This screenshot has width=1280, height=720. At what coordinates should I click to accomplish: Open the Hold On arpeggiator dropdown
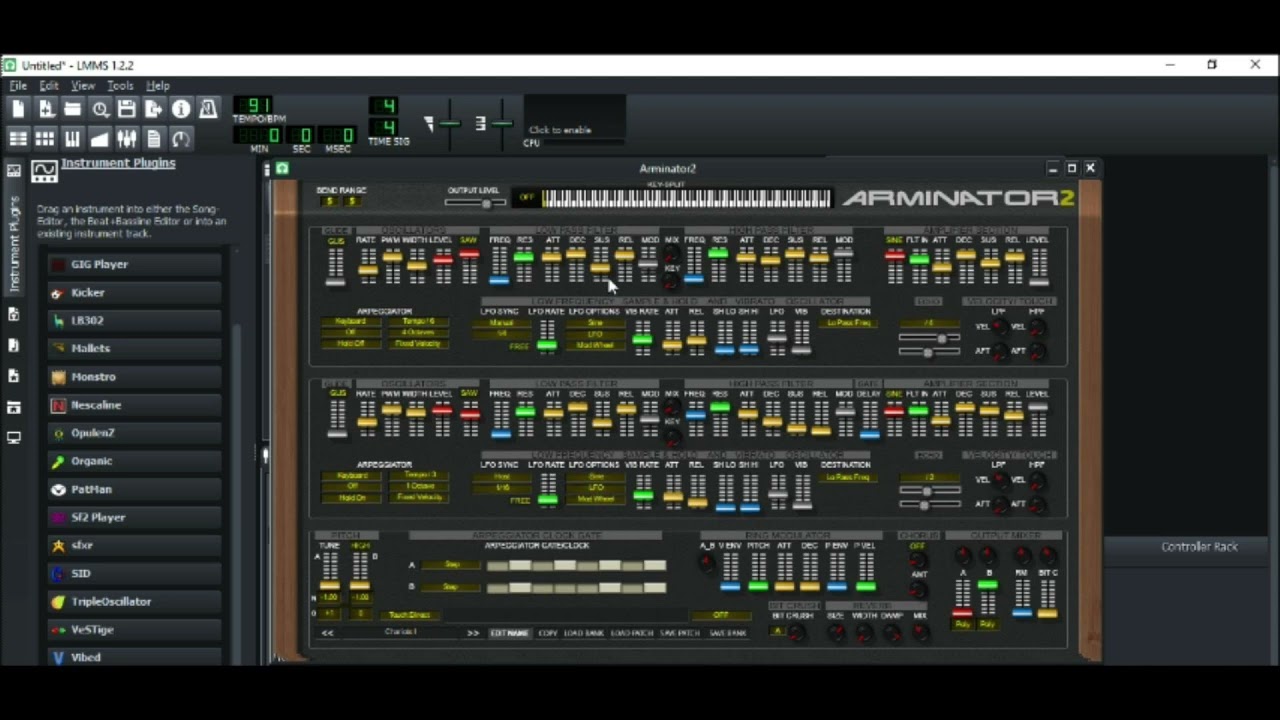point(352,498)
